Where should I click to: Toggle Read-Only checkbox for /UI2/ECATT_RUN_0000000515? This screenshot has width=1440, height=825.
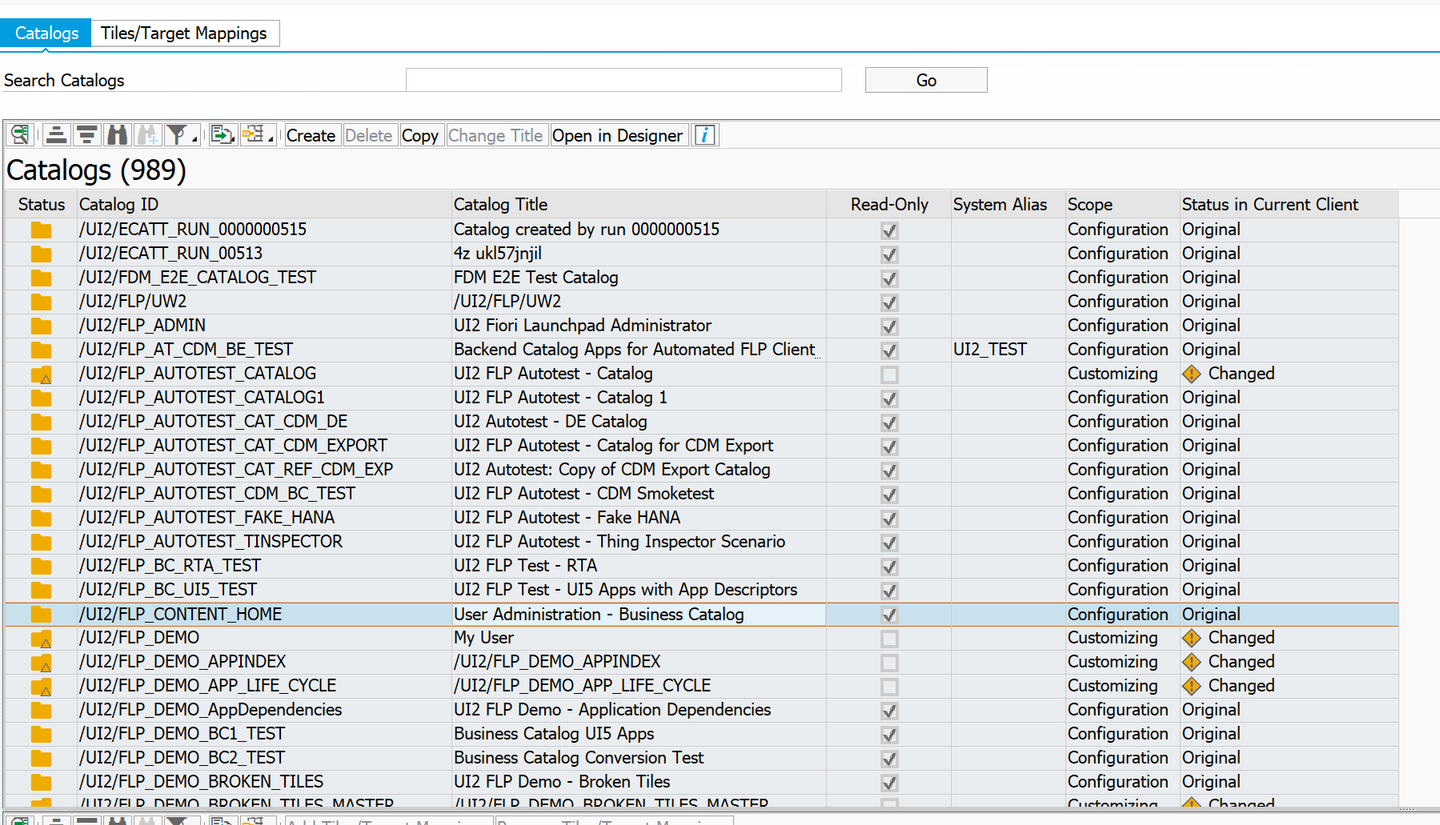click(x=889, y=230)
